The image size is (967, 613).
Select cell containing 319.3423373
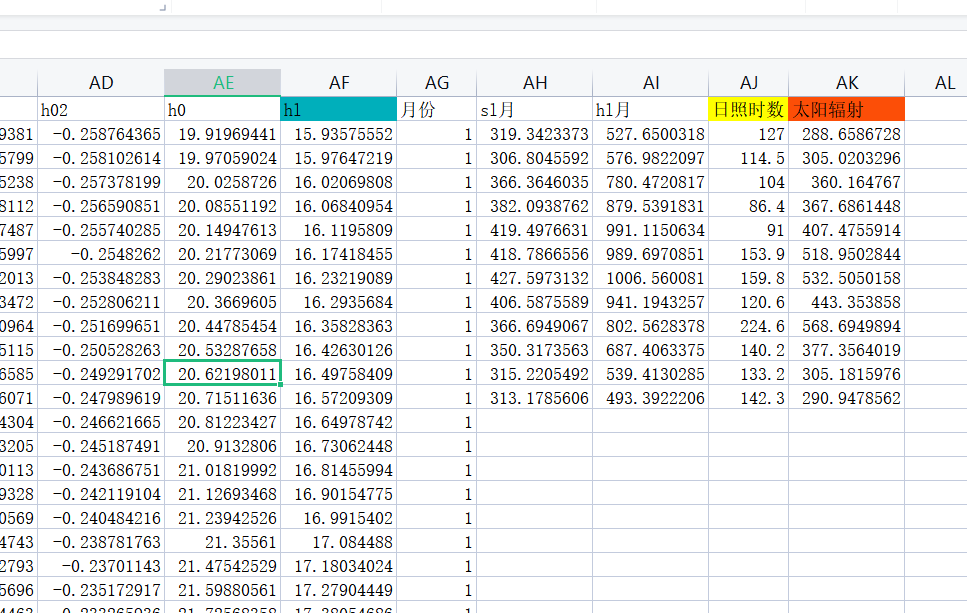click(x=535, y=134)
